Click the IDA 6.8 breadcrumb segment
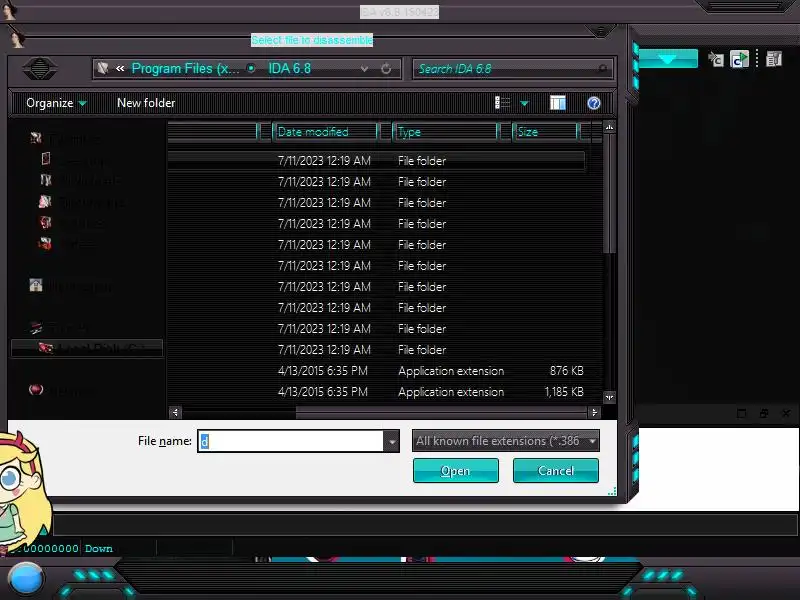Viewport: 800px width, 600px height. 289,68
